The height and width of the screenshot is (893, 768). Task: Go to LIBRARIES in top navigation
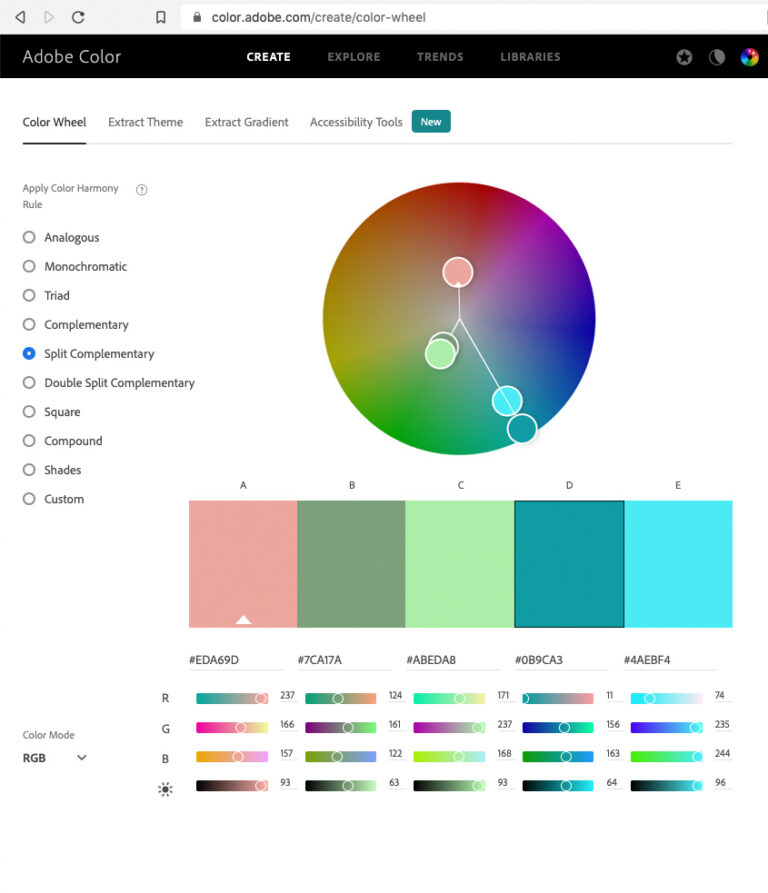click(x=530, y=57)
